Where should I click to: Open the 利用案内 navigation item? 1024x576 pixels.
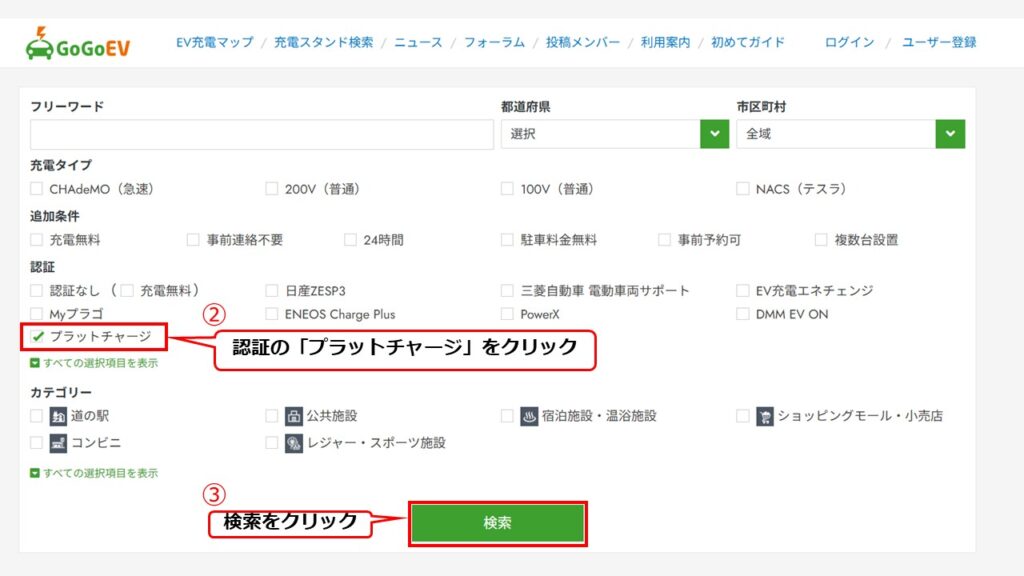[x=665, y=42]
